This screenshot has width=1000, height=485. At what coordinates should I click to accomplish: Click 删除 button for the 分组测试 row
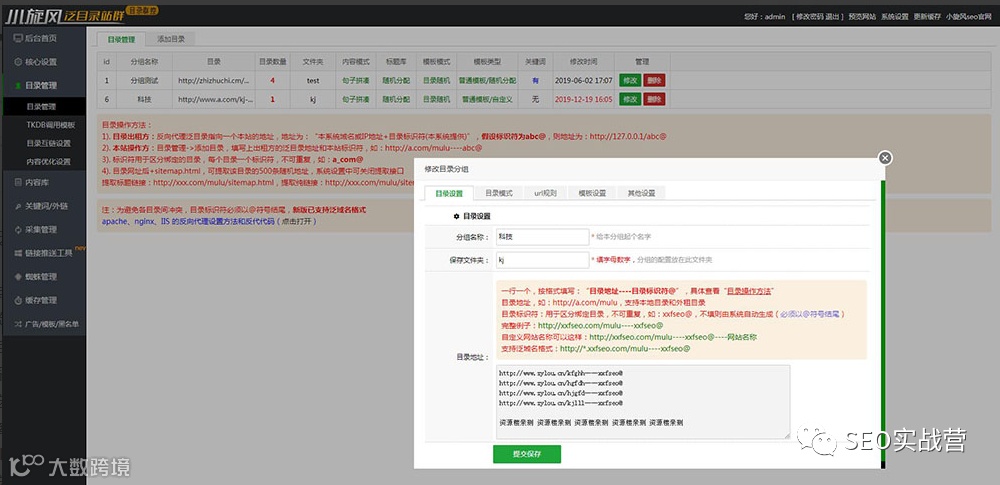pyautogui.click(x=654, y=80)
